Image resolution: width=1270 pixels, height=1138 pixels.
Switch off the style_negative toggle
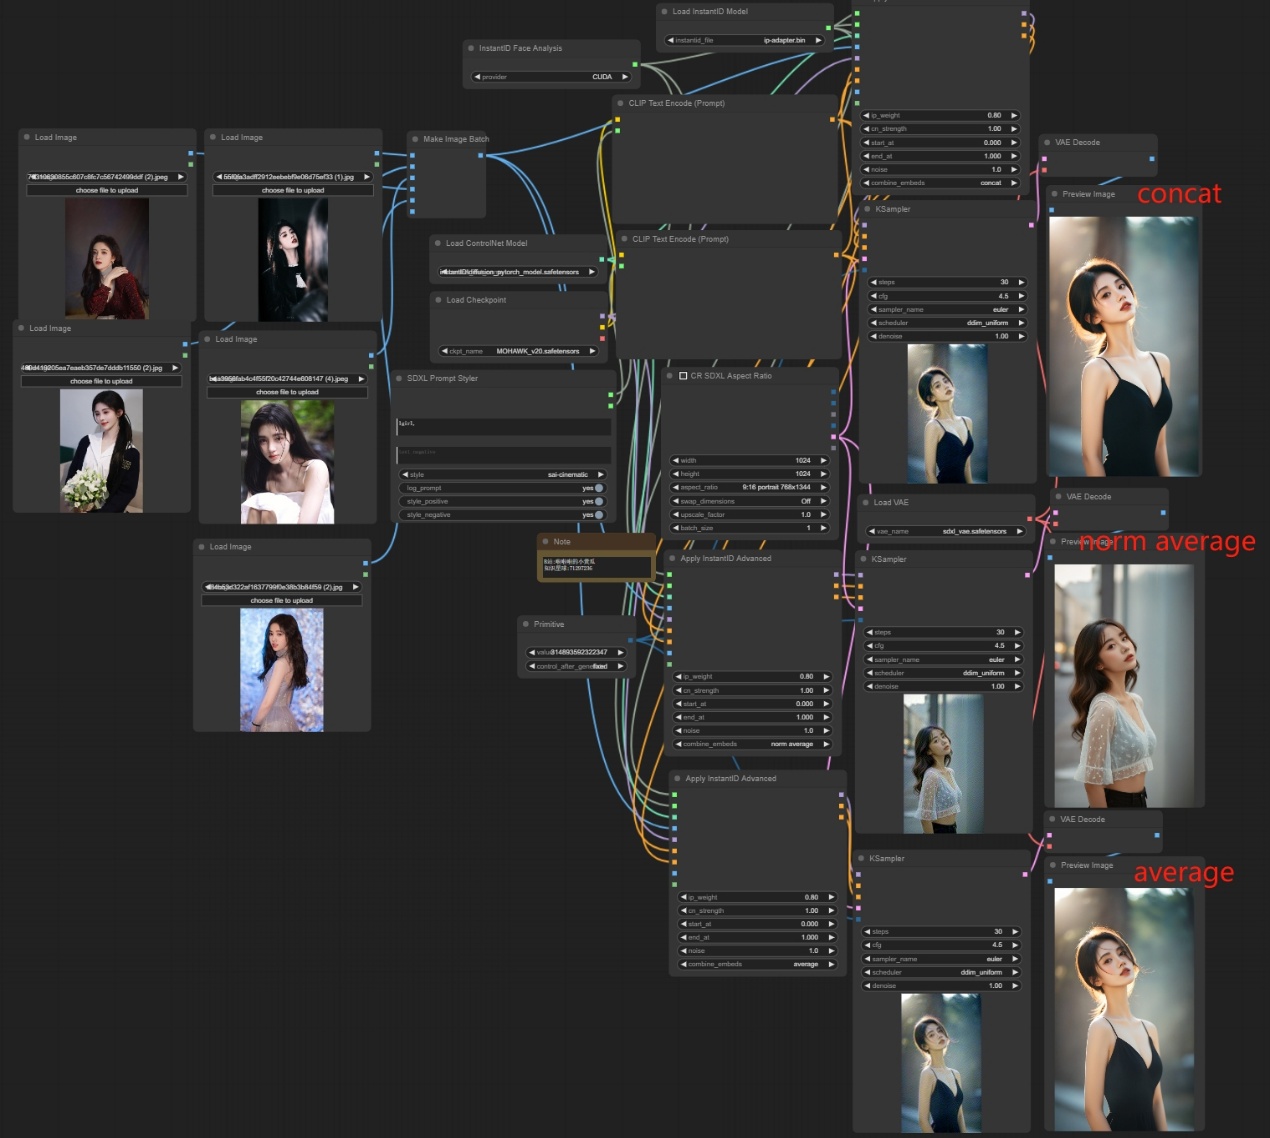[x=599, y=515]
